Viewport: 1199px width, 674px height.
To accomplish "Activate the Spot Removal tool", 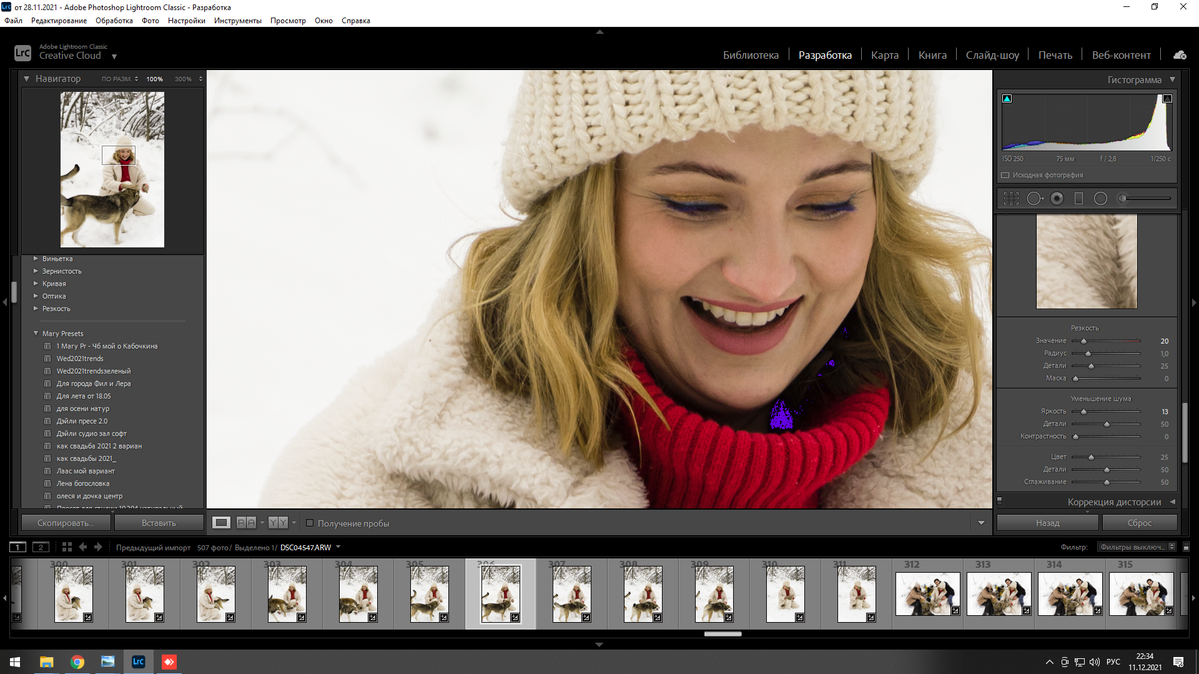I will [1034, 199].
